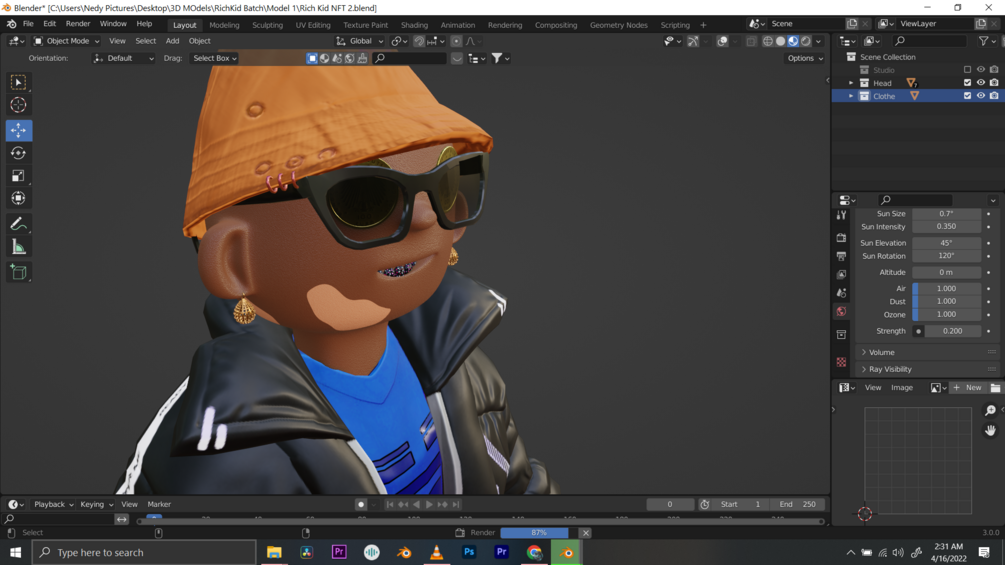Open the Scene properties tab

point(842,293)
